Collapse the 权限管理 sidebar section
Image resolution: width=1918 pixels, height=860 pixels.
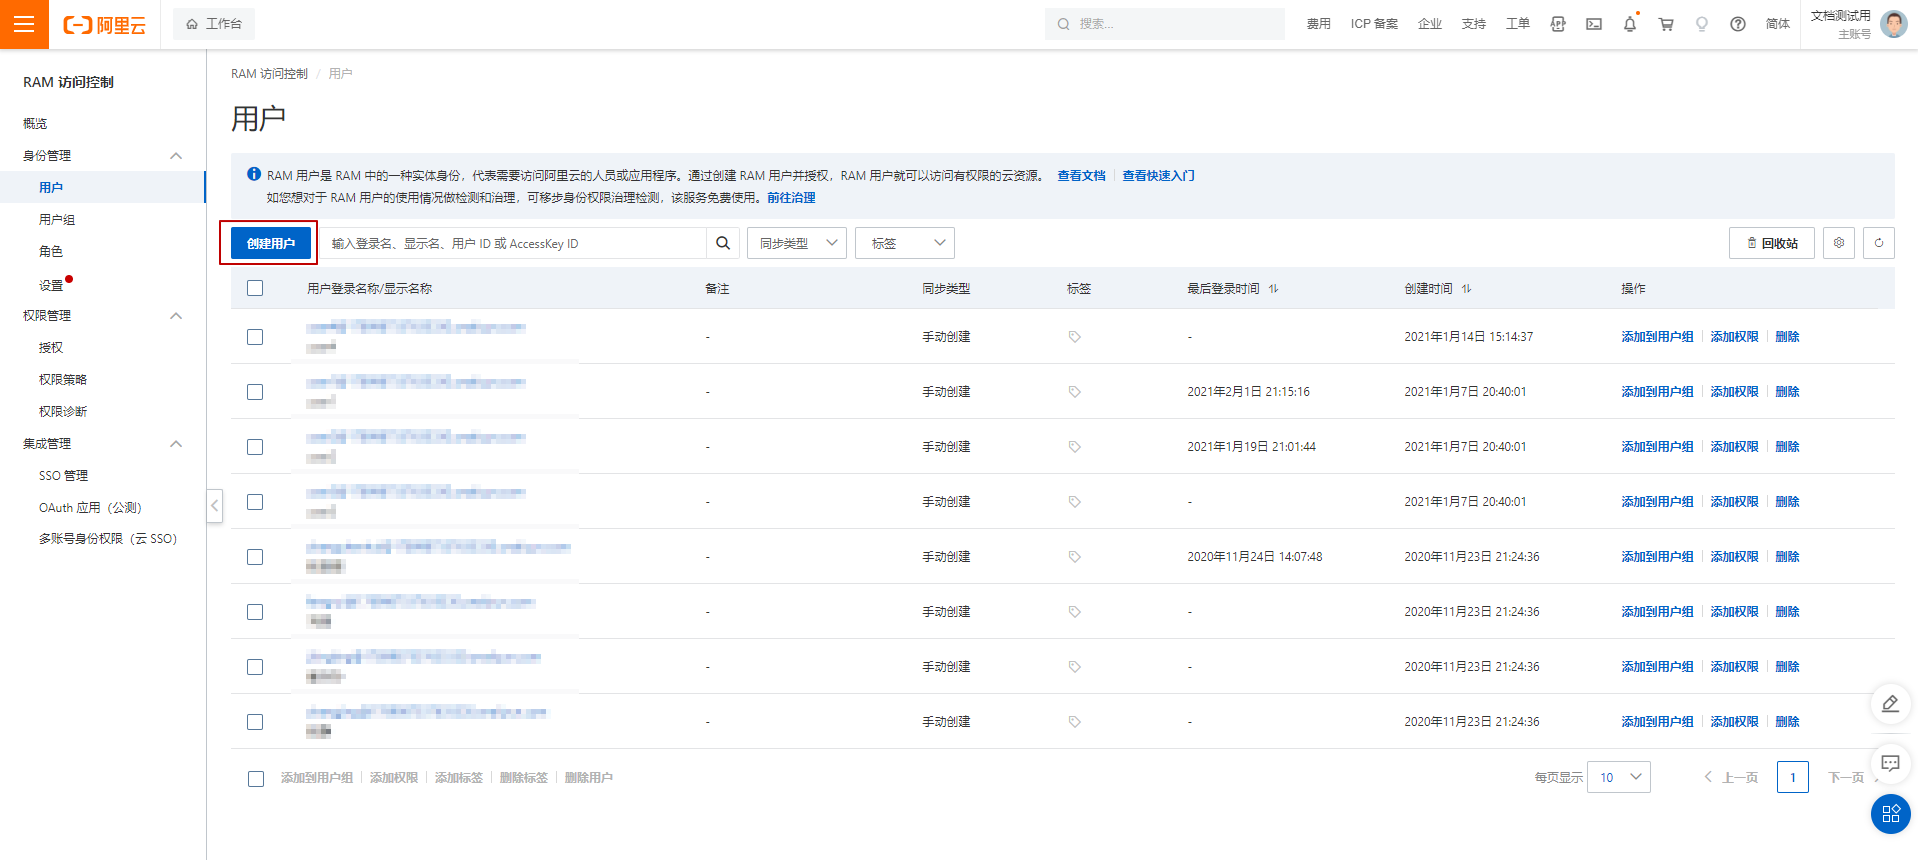pos(176,315)
